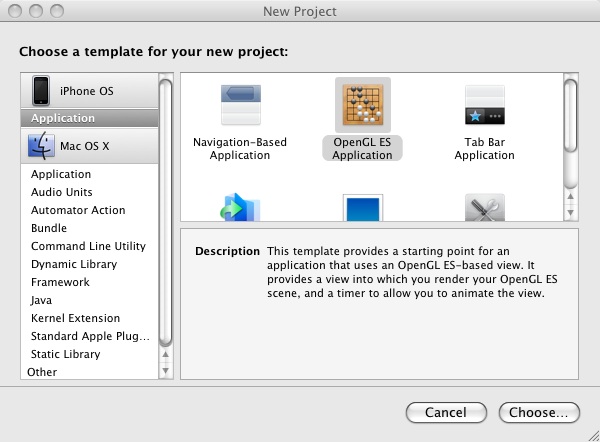Click the category list scroll up arrow
Image resolution: width=600 pixels, height=442 pixels.
pyautogui.click(x=166, y=354)
